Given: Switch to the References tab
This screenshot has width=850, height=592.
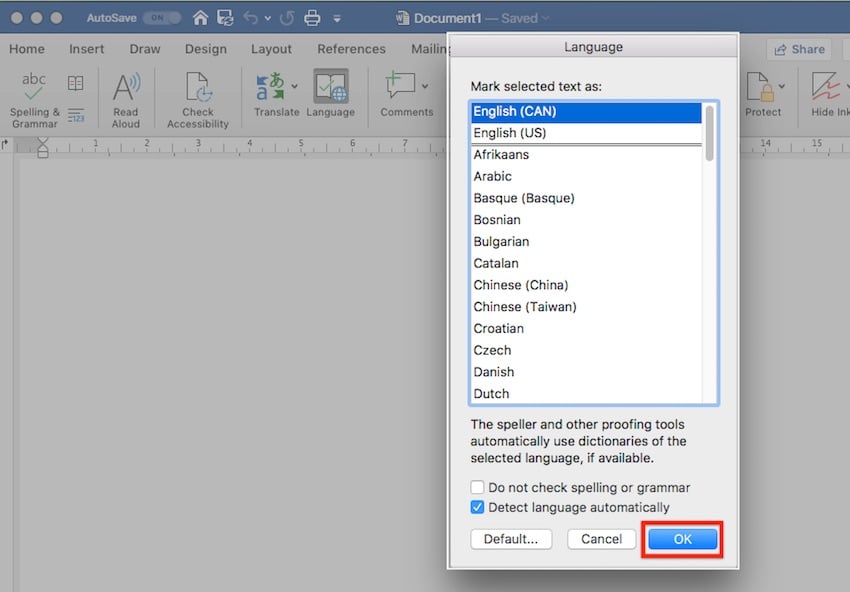Looking at the screenshot, I should [351, 48].
